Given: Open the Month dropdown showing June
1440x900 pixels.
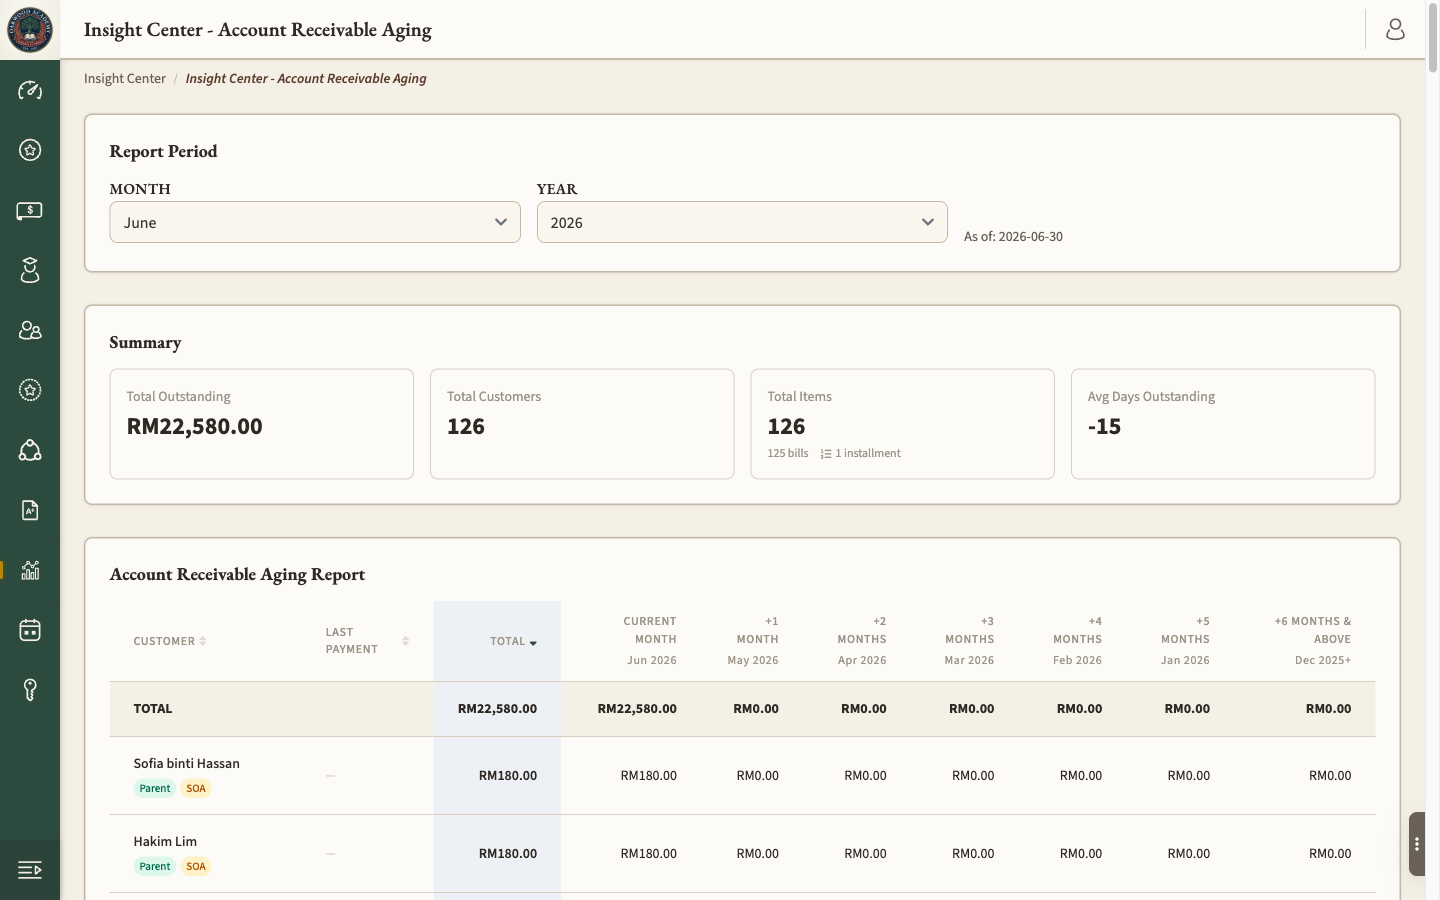Looking at the screenshot, I should tap(315, 222).
